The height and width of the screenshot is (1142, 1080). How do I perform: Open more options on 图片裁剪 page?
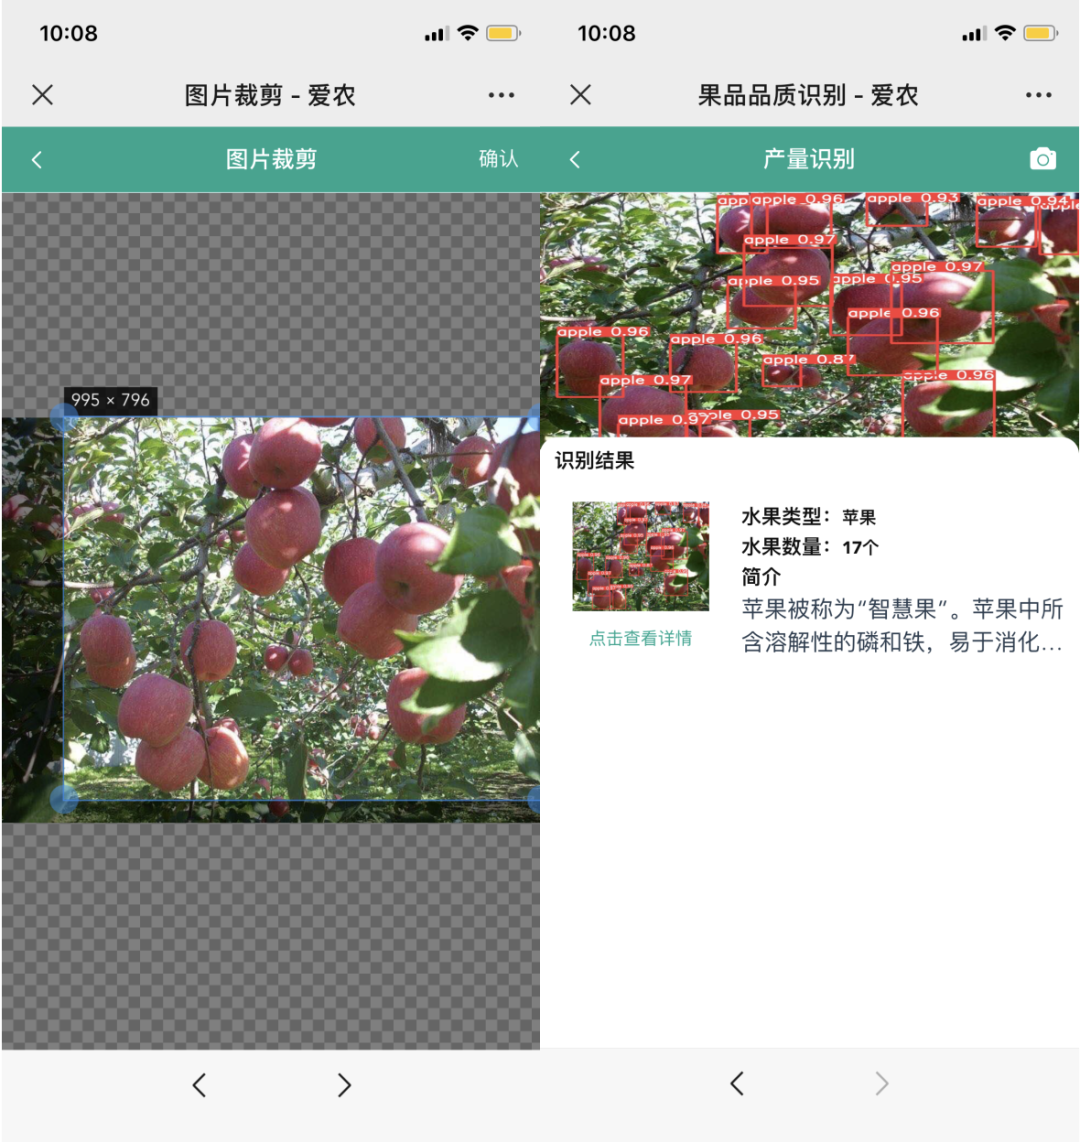coord(501,95)
